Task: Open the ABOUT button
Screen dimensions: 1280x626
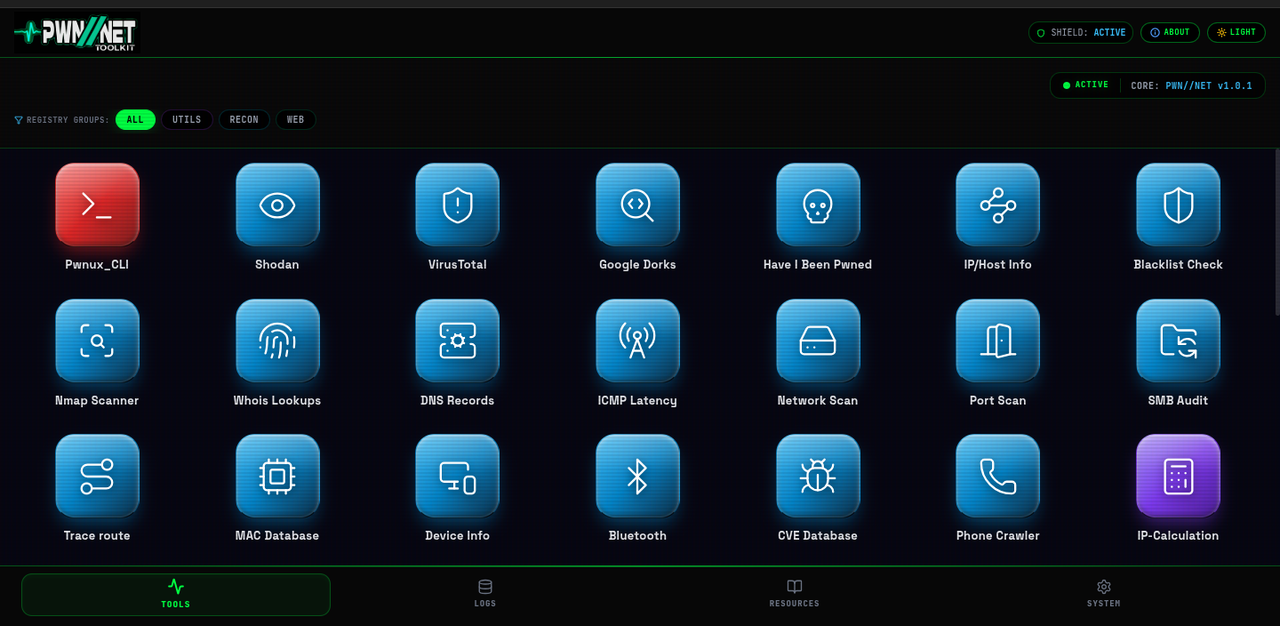Action: 1170,32
